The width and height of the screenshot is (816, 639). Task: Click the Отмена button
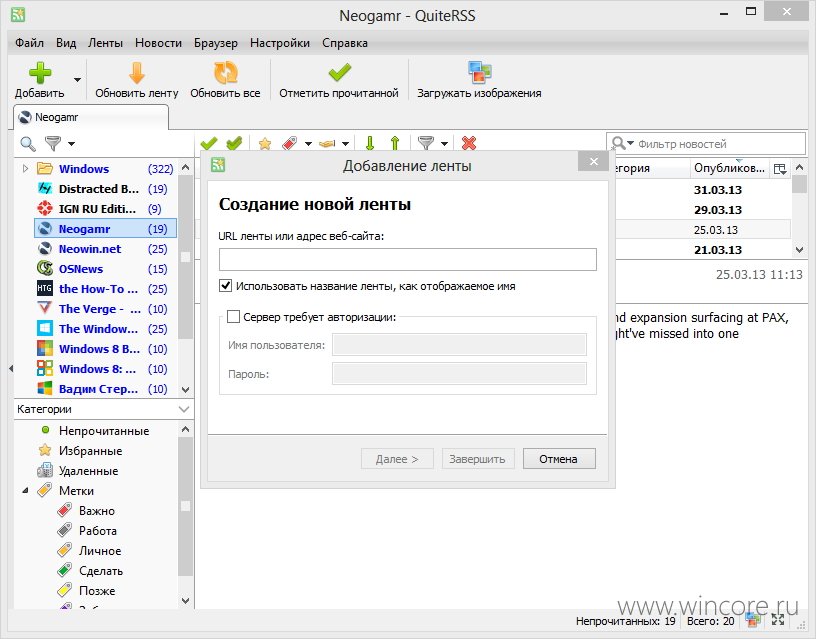[x=559, y=459]
